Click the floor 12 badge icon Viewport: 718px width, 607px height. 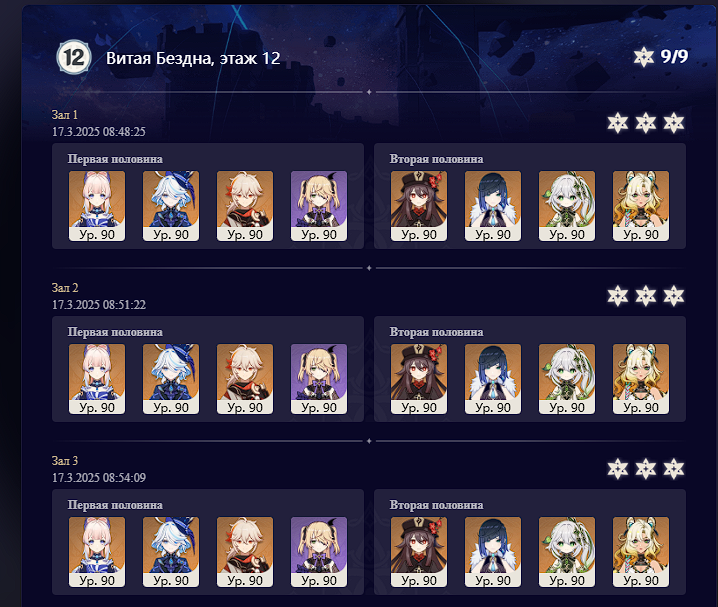(x=74, y=58)
